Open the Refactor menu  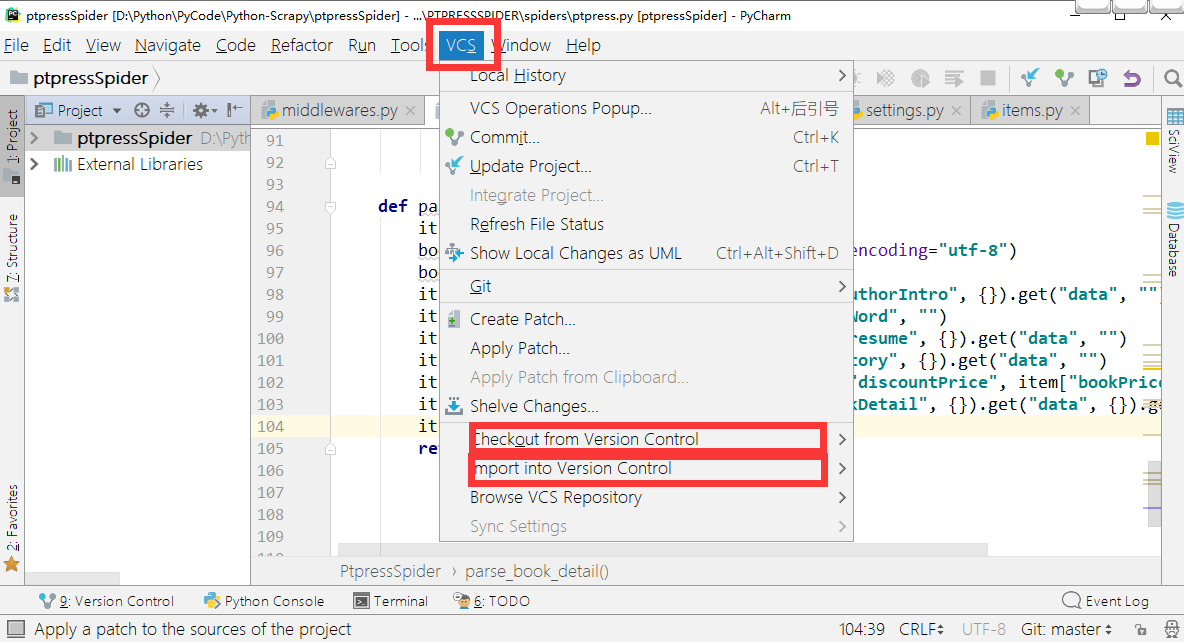pos(301,45)
